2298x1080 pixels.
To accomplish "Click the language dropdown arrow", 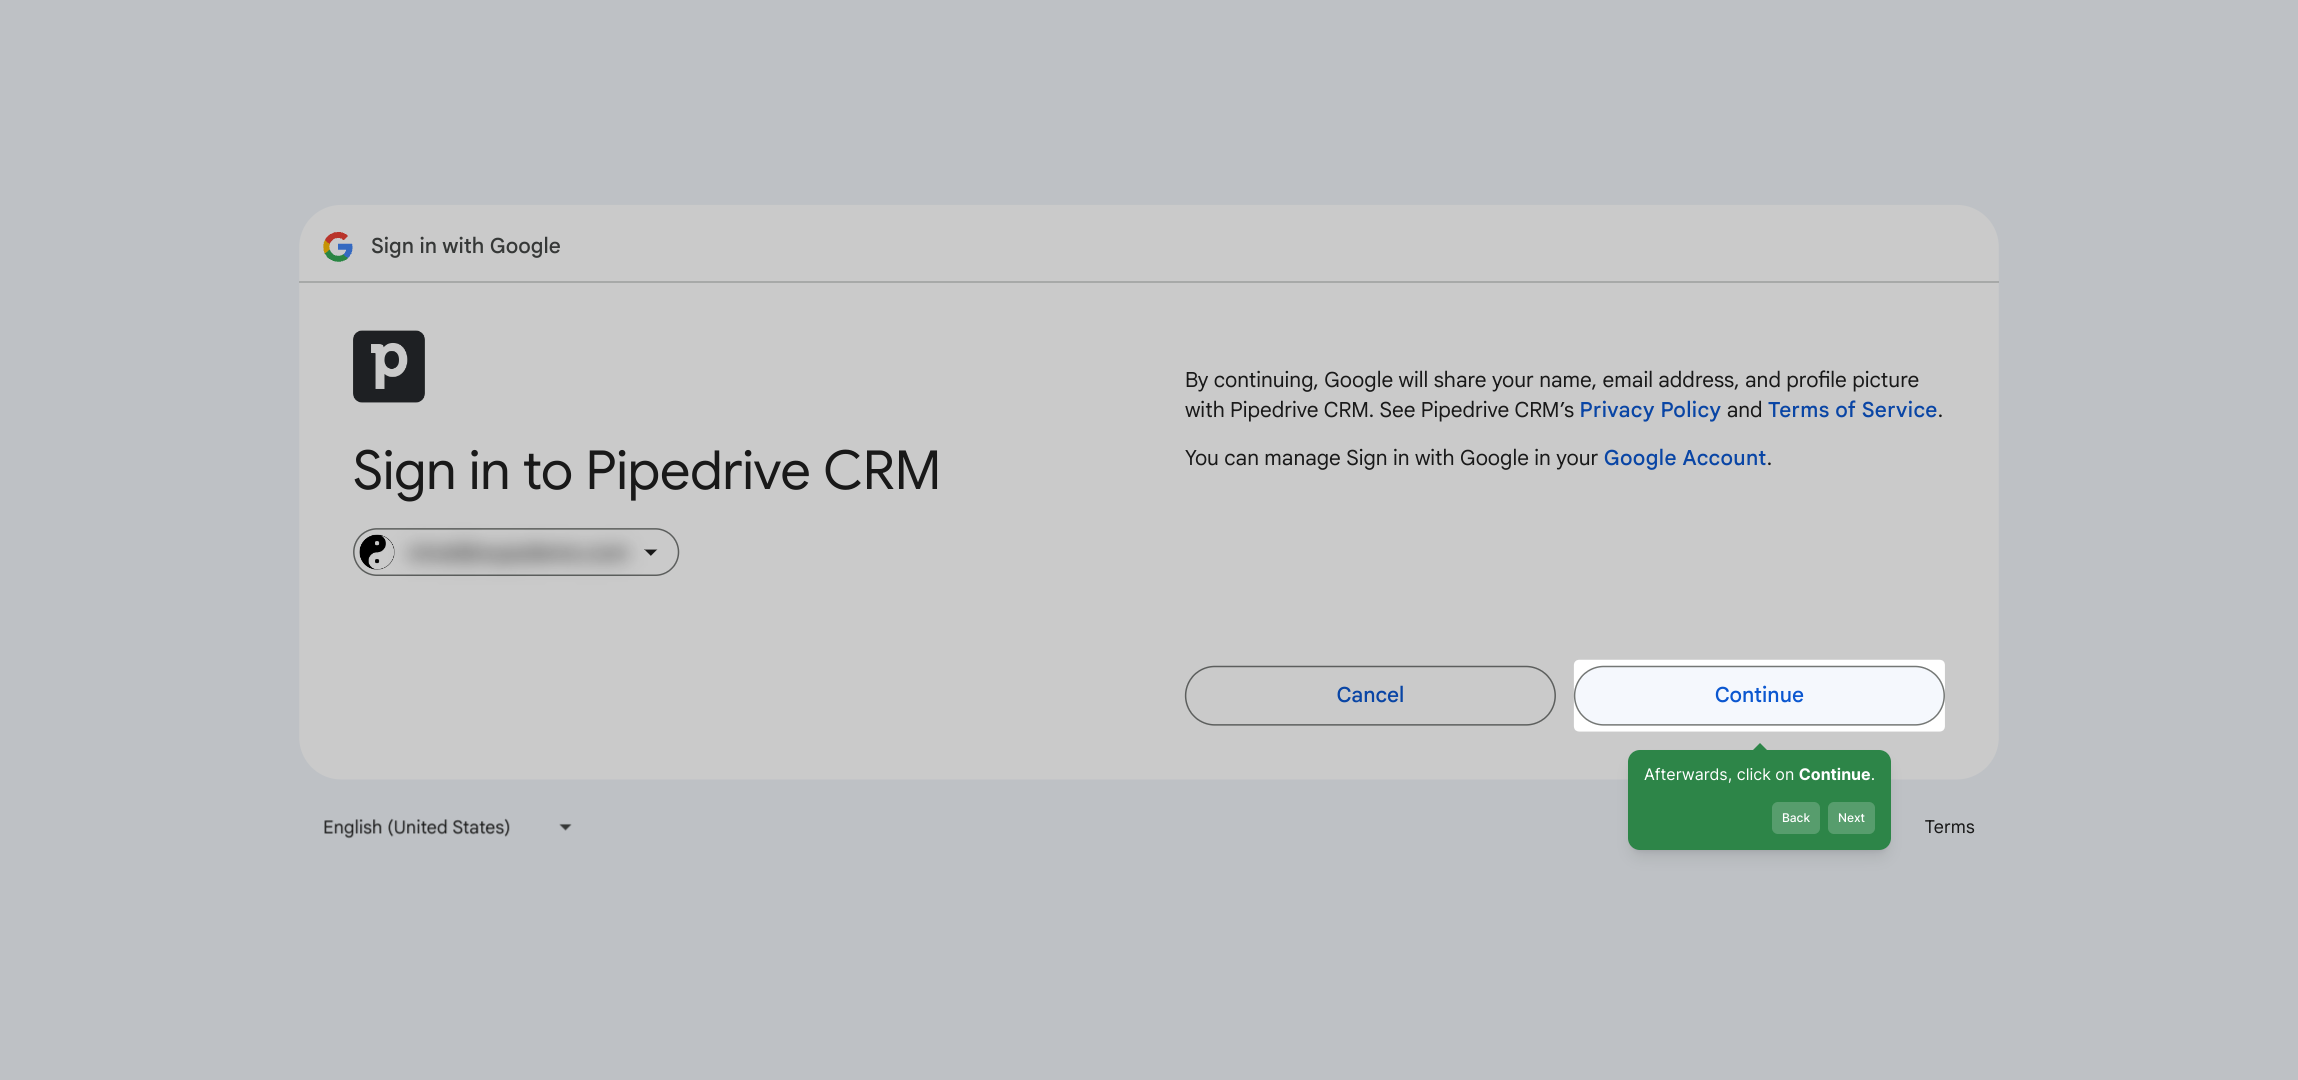I will 565,827.
